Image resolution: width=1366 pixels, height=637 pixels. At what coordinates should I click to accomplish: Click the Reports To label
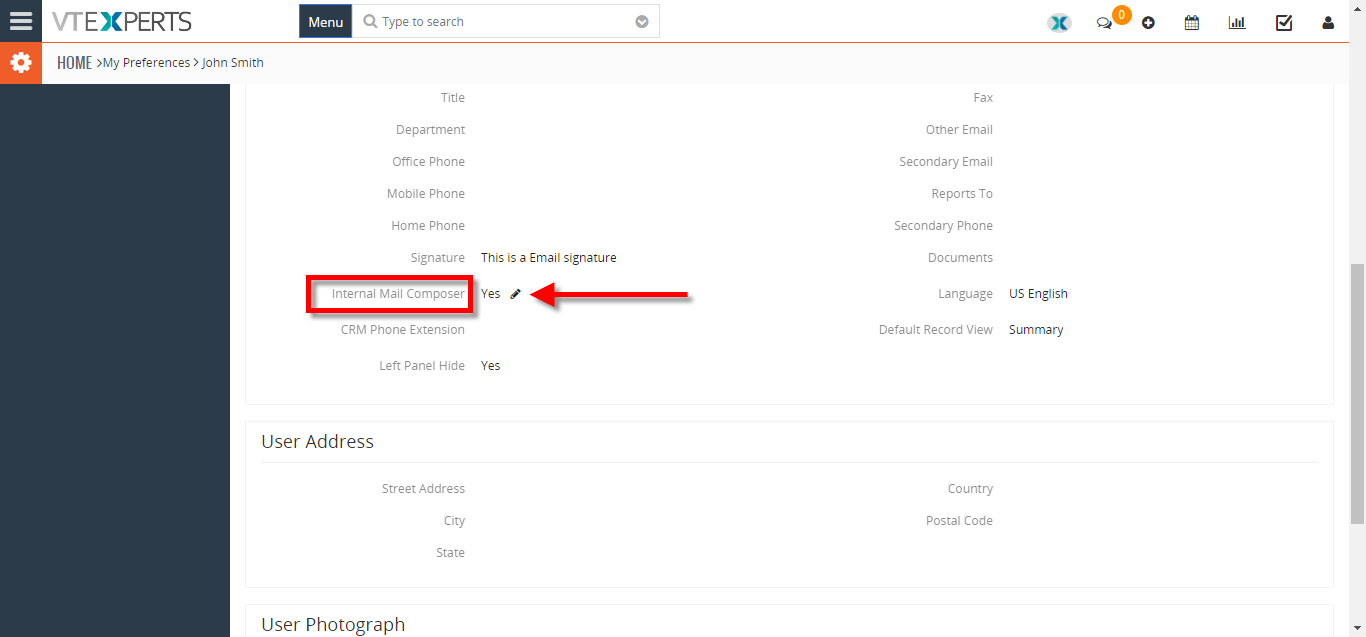(962, 194)
